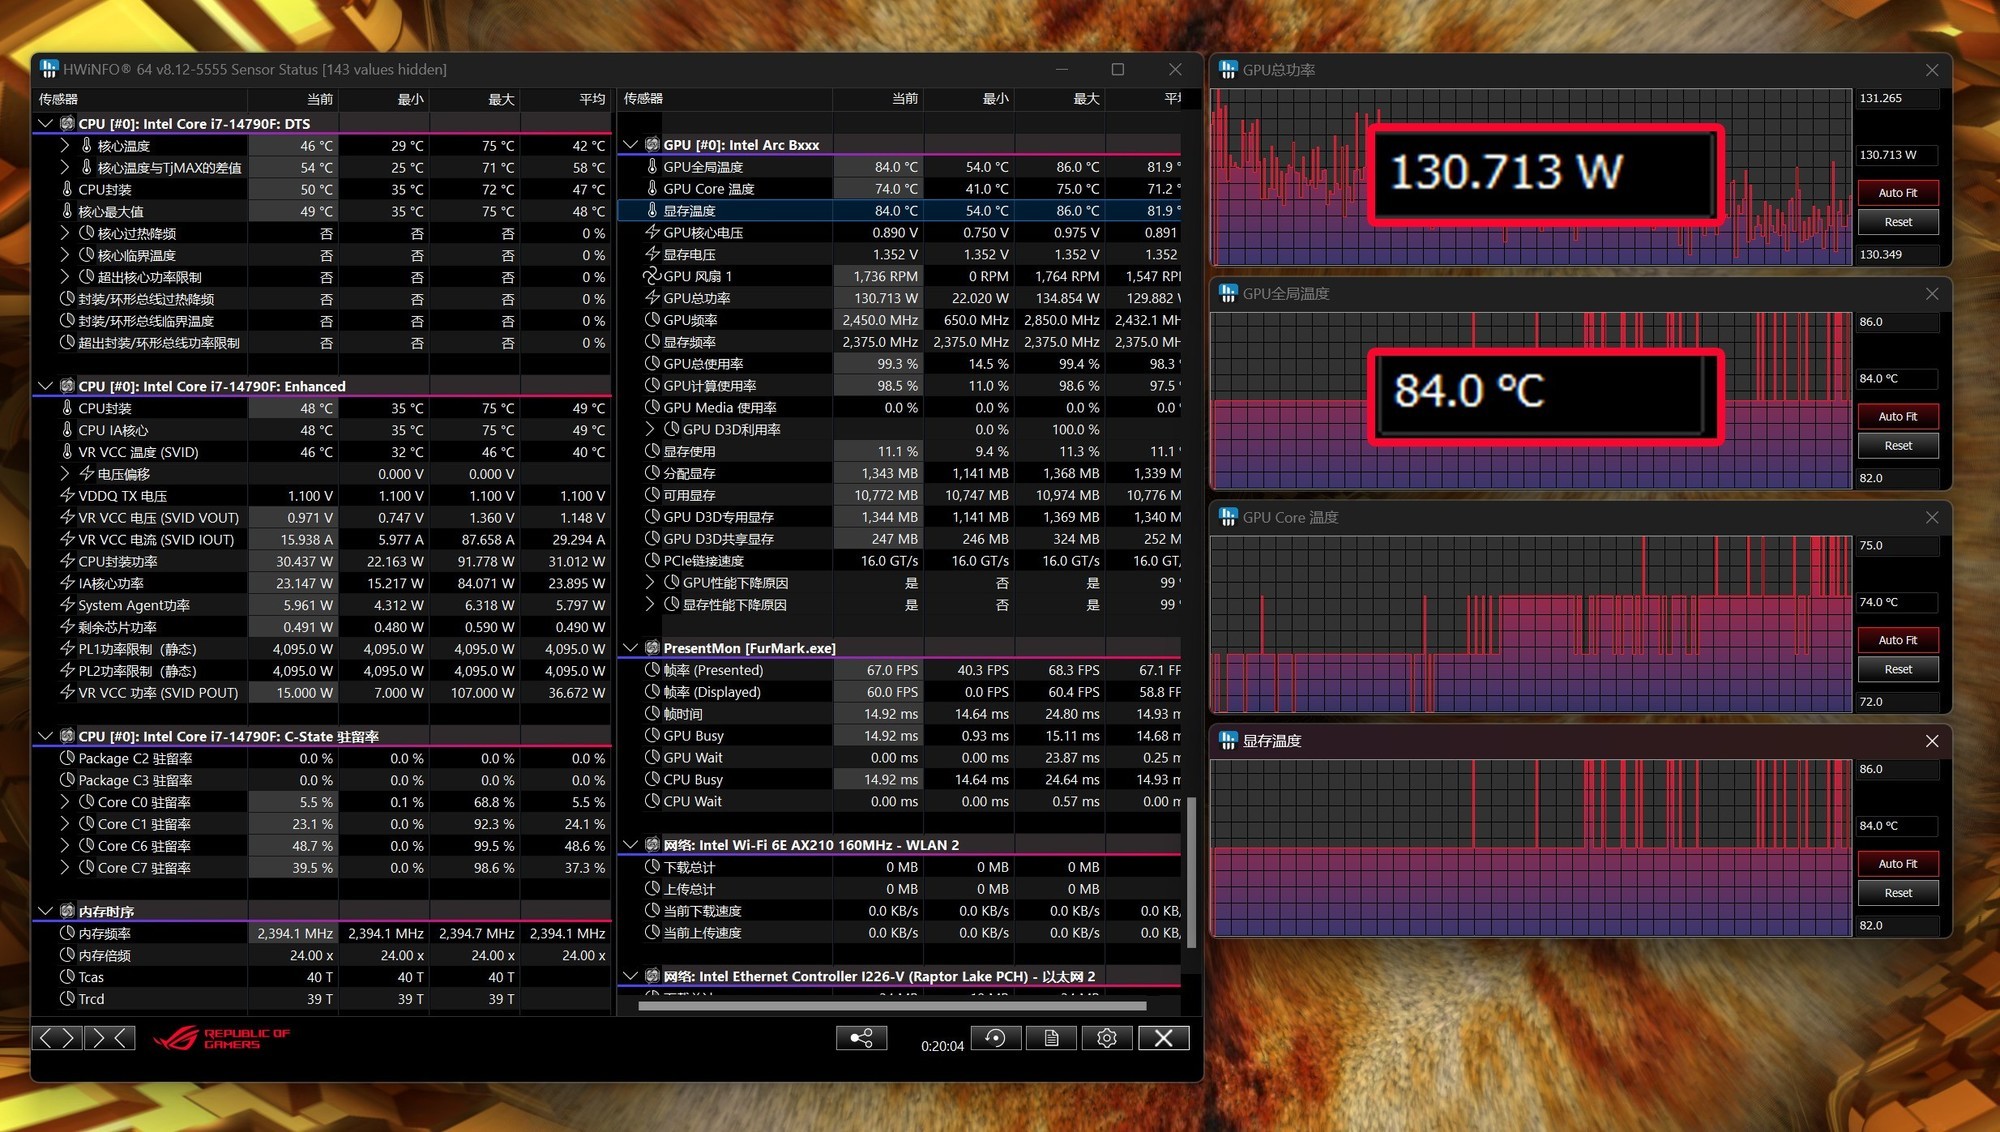Click Auto Fit in GPU总功率 graph
This screenshot has width=2000, height=1132.
pyautogui.click(x=1897, y=193)
